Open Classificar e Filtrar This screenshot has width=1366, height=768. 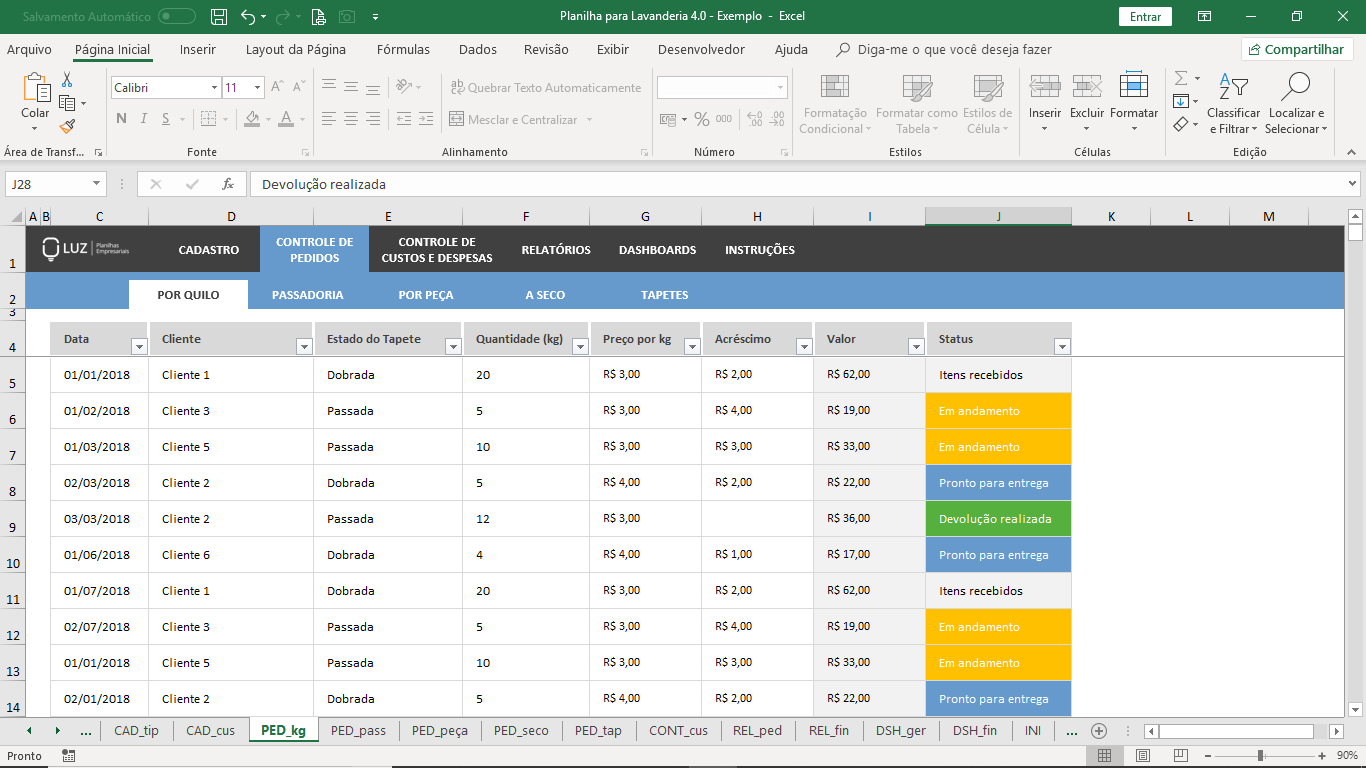[1233, 103]
